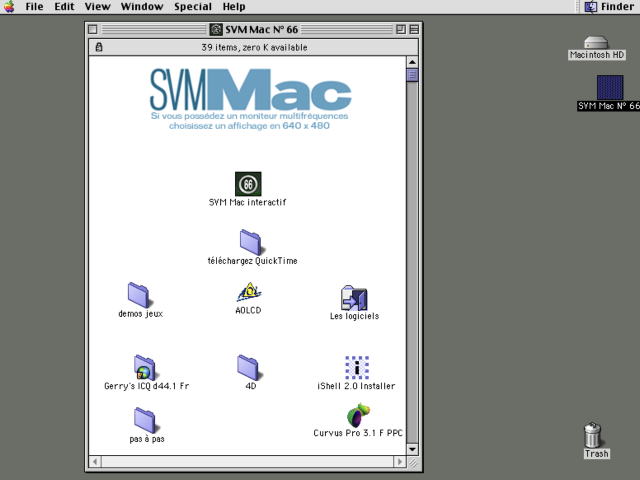The image size is (640, 480).
Task: Click the horizontal scrollbar right arrow
Action: pyautogui.click(x=400, y=462)
